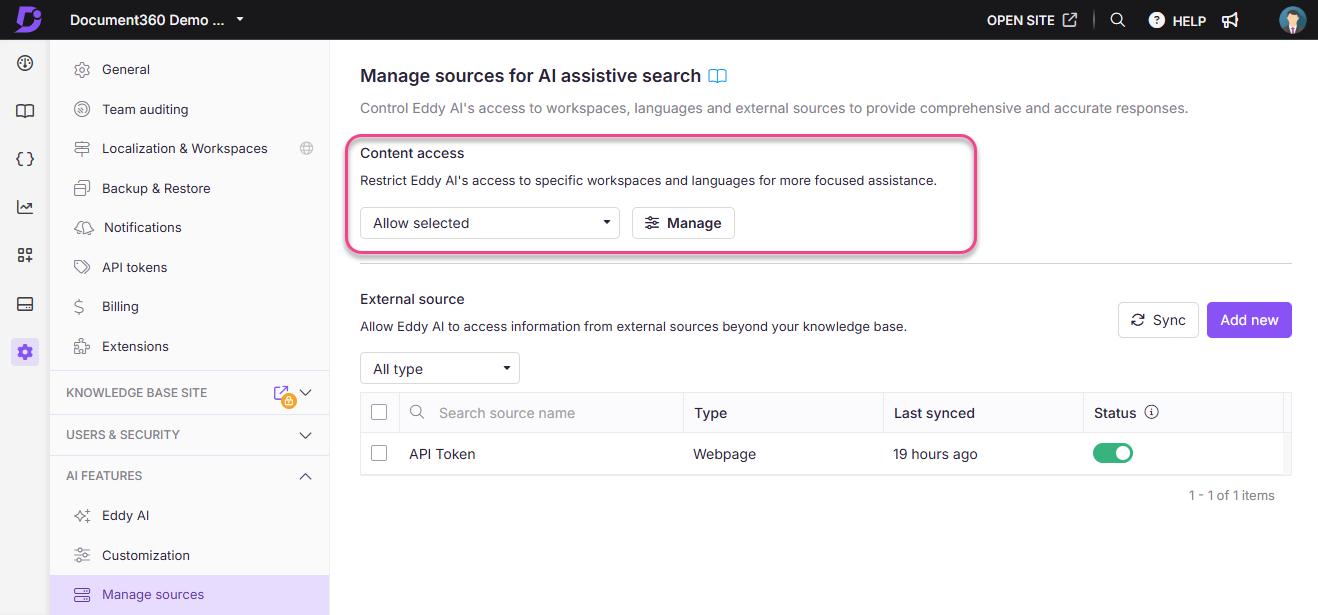Go to the Dashboard icon in left rail
This screenshot has width=1318, height=615.
click(x=25, y=63)
